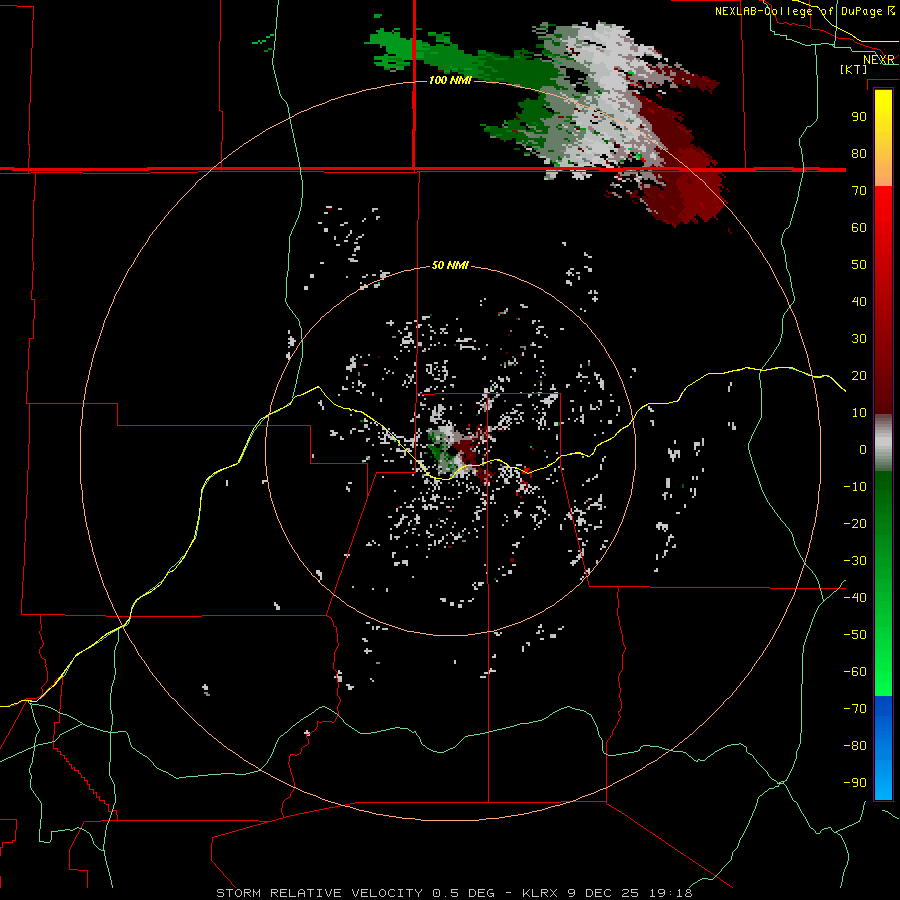
Task: Click the 70 label on the velocity scale
Action: click(x=859, y=191)
